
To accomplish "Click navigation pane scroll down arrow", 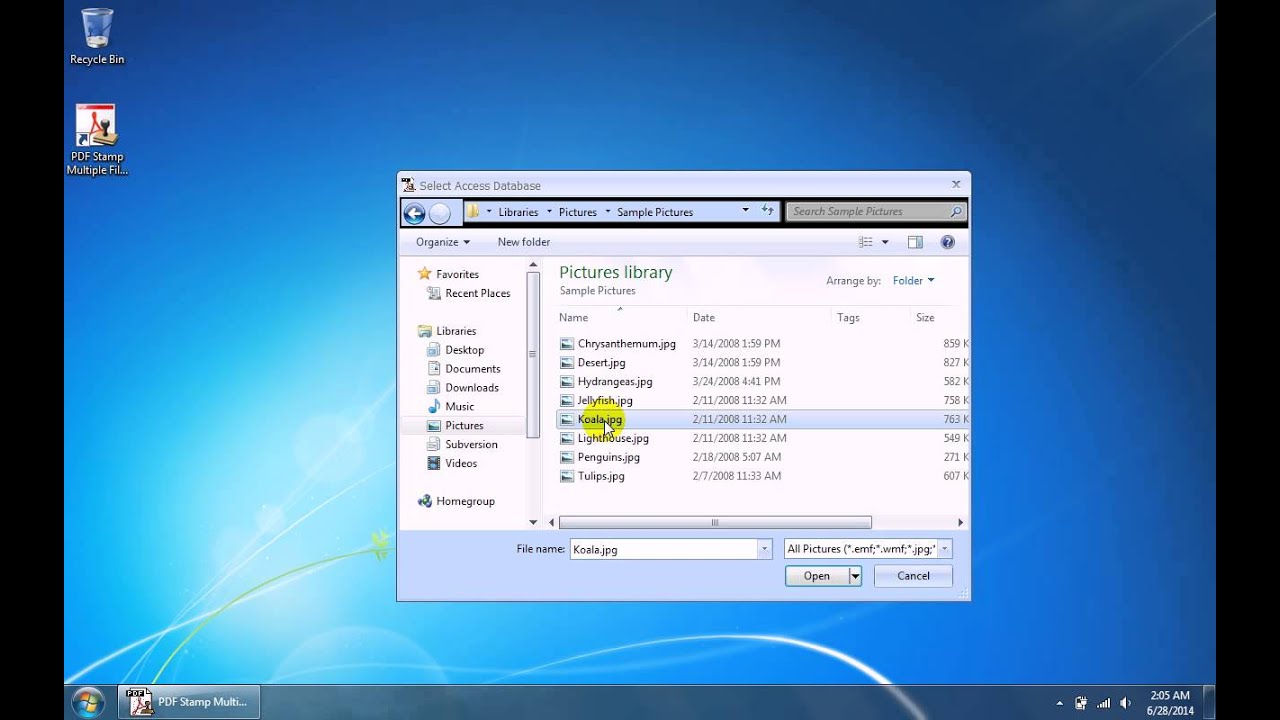I will (x=533, y=522).
